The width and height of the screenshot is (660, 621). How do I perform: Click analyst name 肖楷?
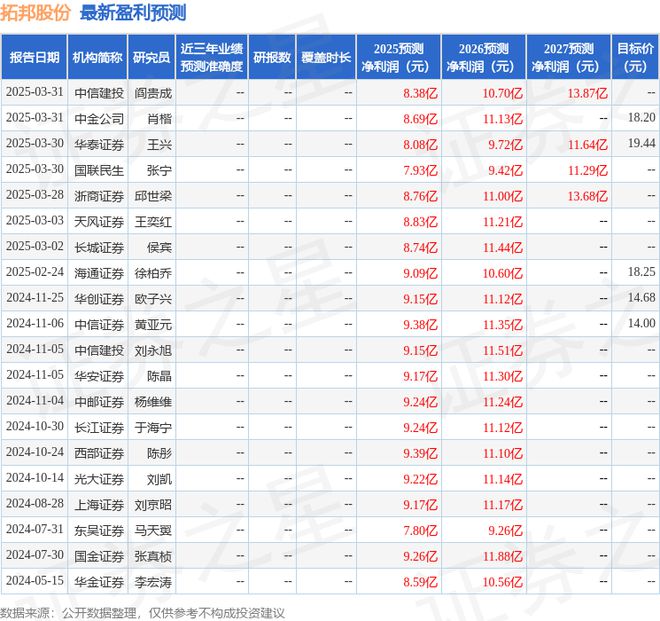click(160, 119)
